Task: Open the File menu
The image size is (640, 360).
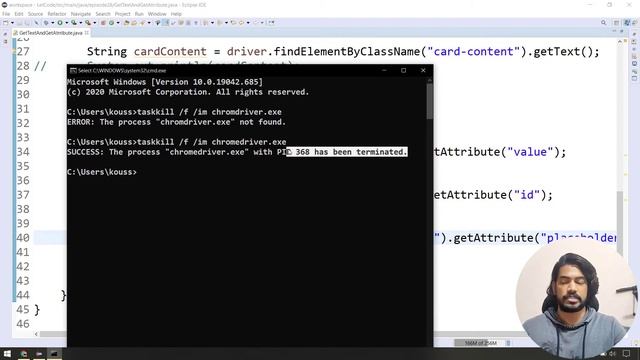Action: (x=6, y=14)
